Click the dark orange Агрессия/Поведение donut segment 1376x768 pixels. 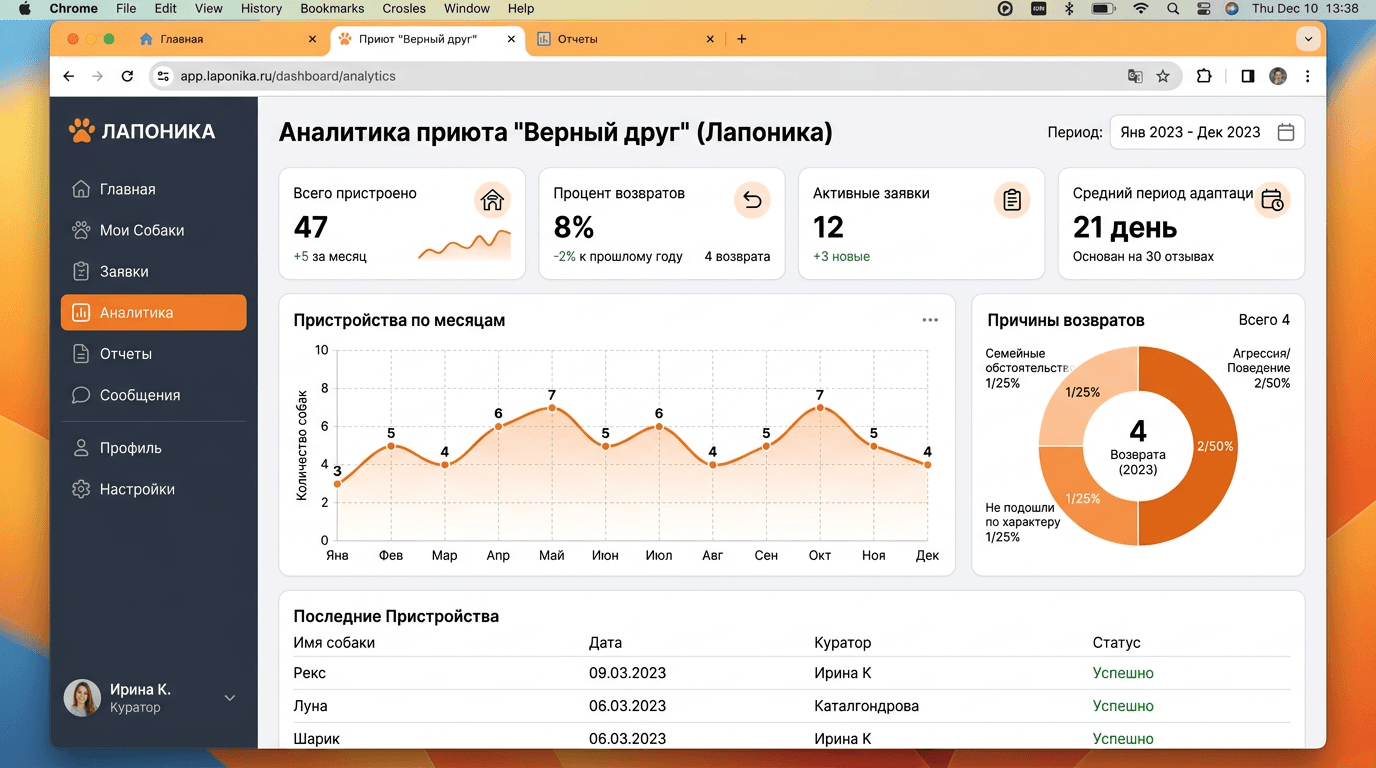1214,446
